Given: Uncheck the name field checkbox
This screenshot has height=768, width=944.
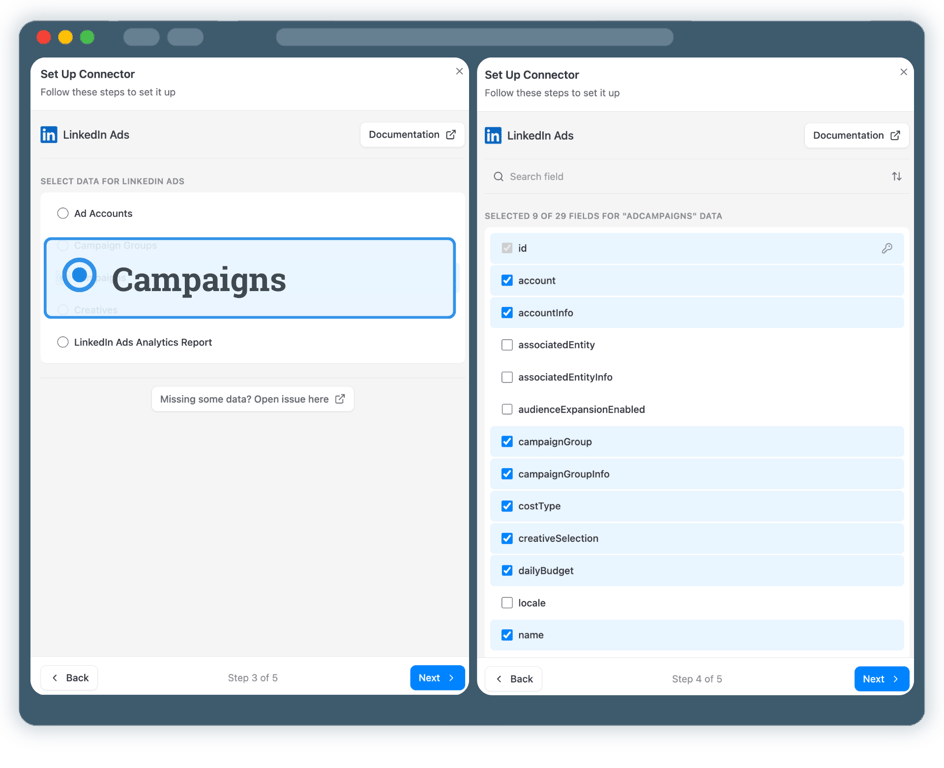Looking at the screenshot, I should coord(507,635).
